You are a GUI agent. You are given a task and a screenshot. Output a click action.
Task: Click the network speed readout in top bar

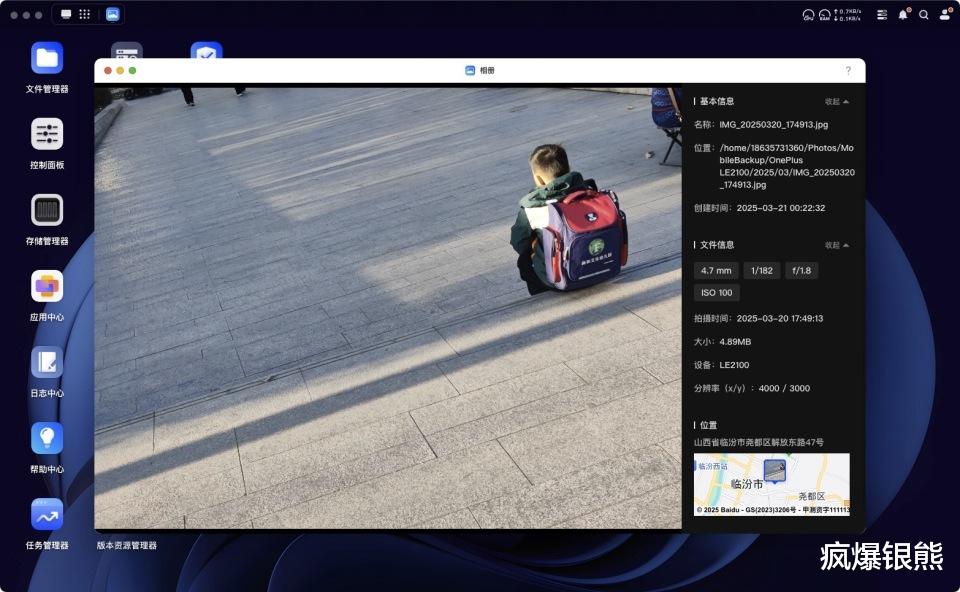tap(847, 15)
